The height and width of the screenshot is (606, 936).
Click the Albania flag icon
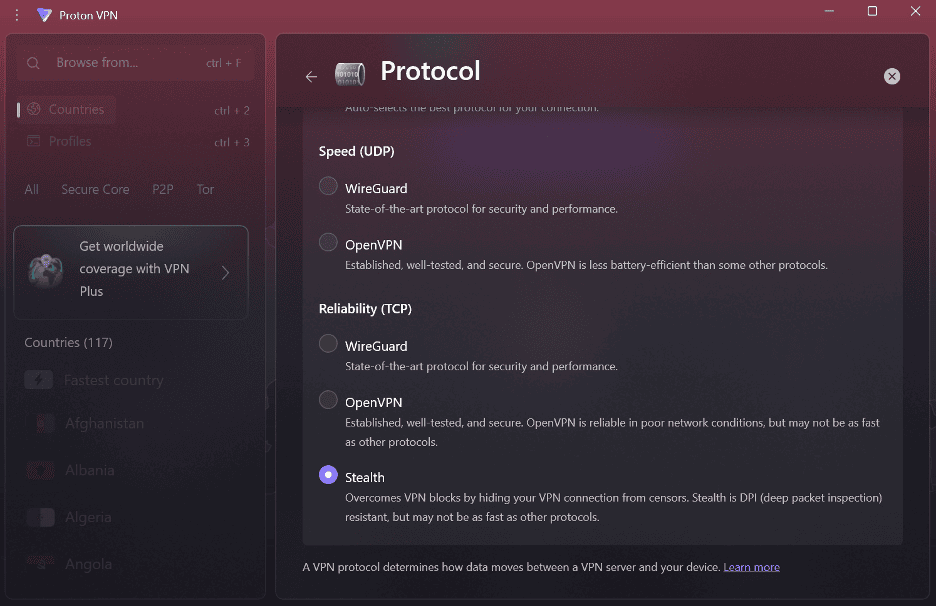(x=40, y=470)
